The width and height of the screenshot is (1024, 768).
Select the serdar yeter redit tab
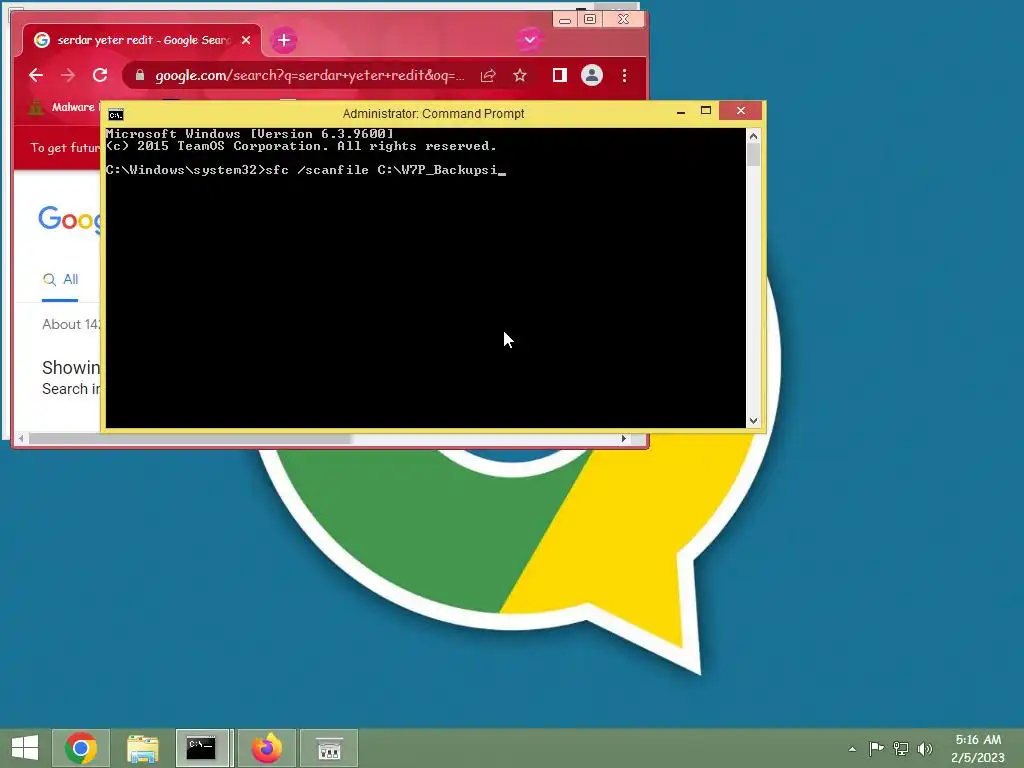pos(142,40)
